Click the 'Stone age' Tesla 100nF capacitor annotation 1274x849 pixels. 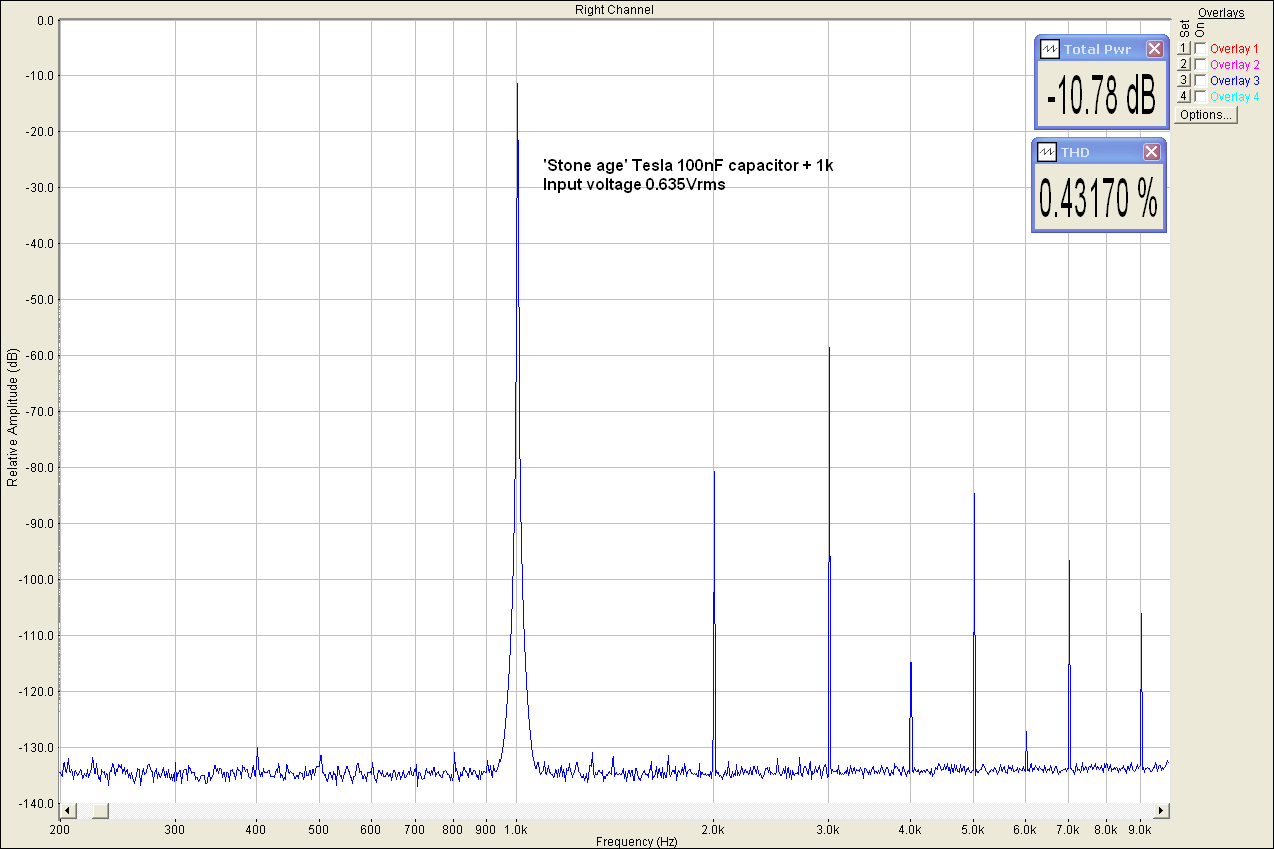pos(688,166)
